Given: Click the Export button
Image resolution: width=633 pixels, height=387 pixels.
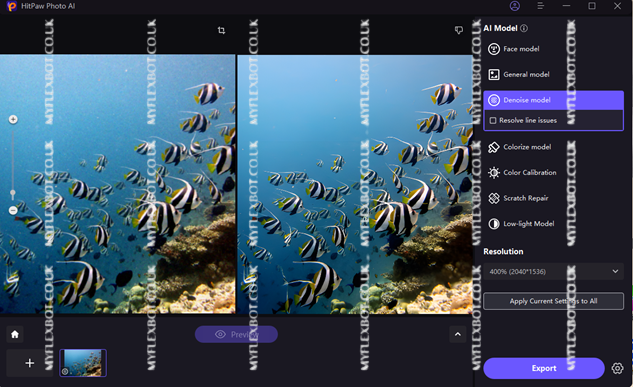Looking at the screenshot, I should (544, 368).
